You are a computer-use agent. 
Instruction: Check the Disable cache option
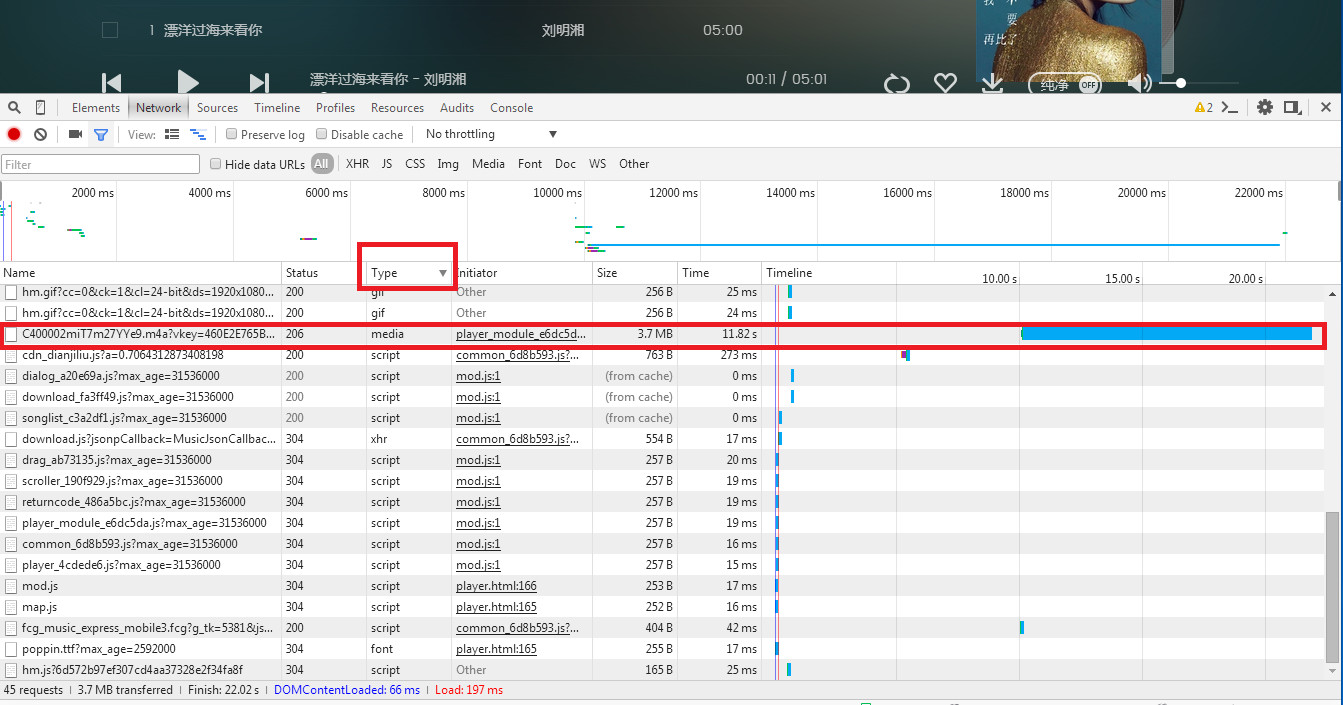(x=322, y=134)
